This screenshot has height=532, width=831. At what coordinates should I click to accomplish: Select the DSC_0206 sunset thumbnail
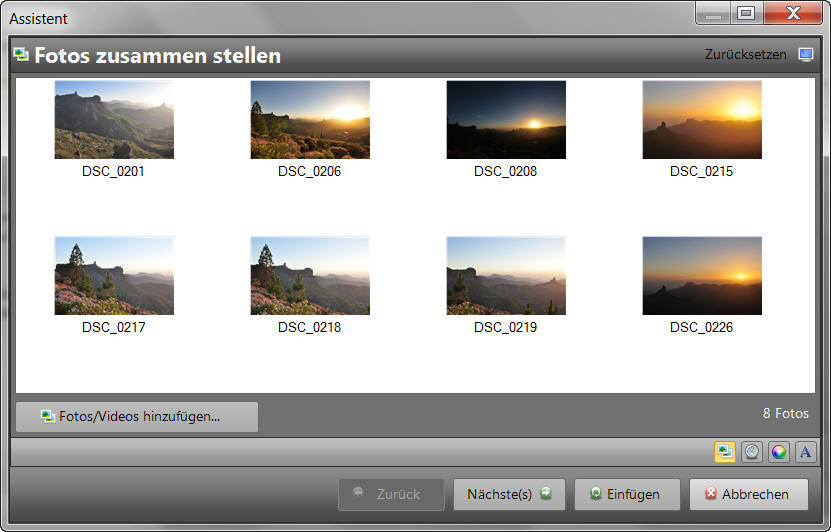tap(310, 120)
